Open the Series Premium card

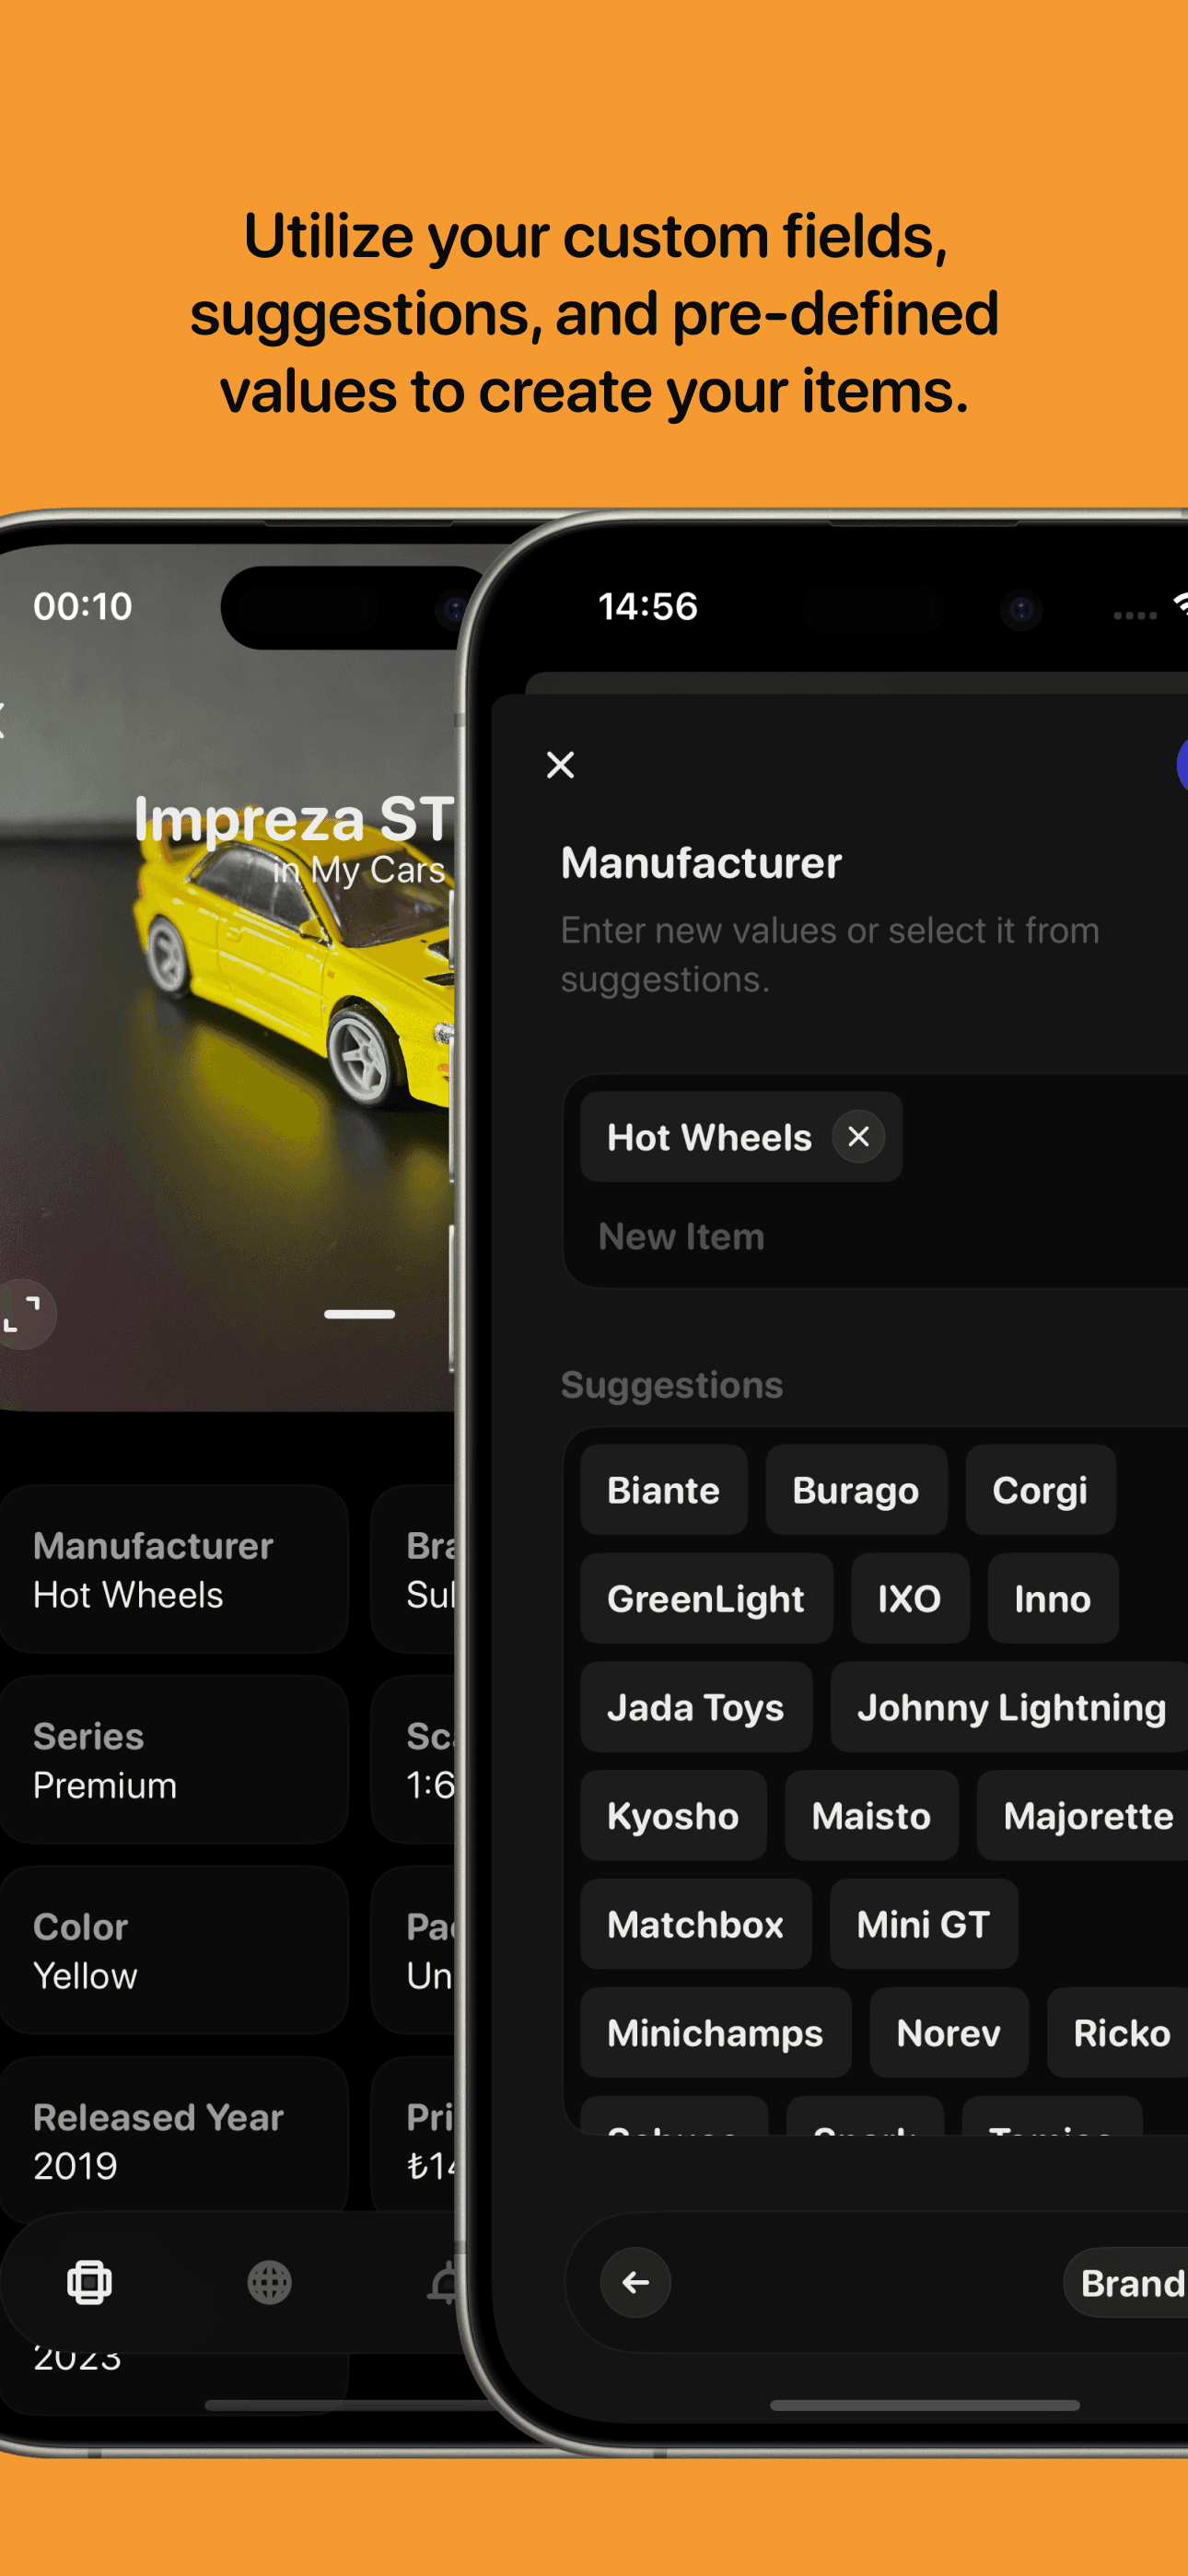(174, 1759)
